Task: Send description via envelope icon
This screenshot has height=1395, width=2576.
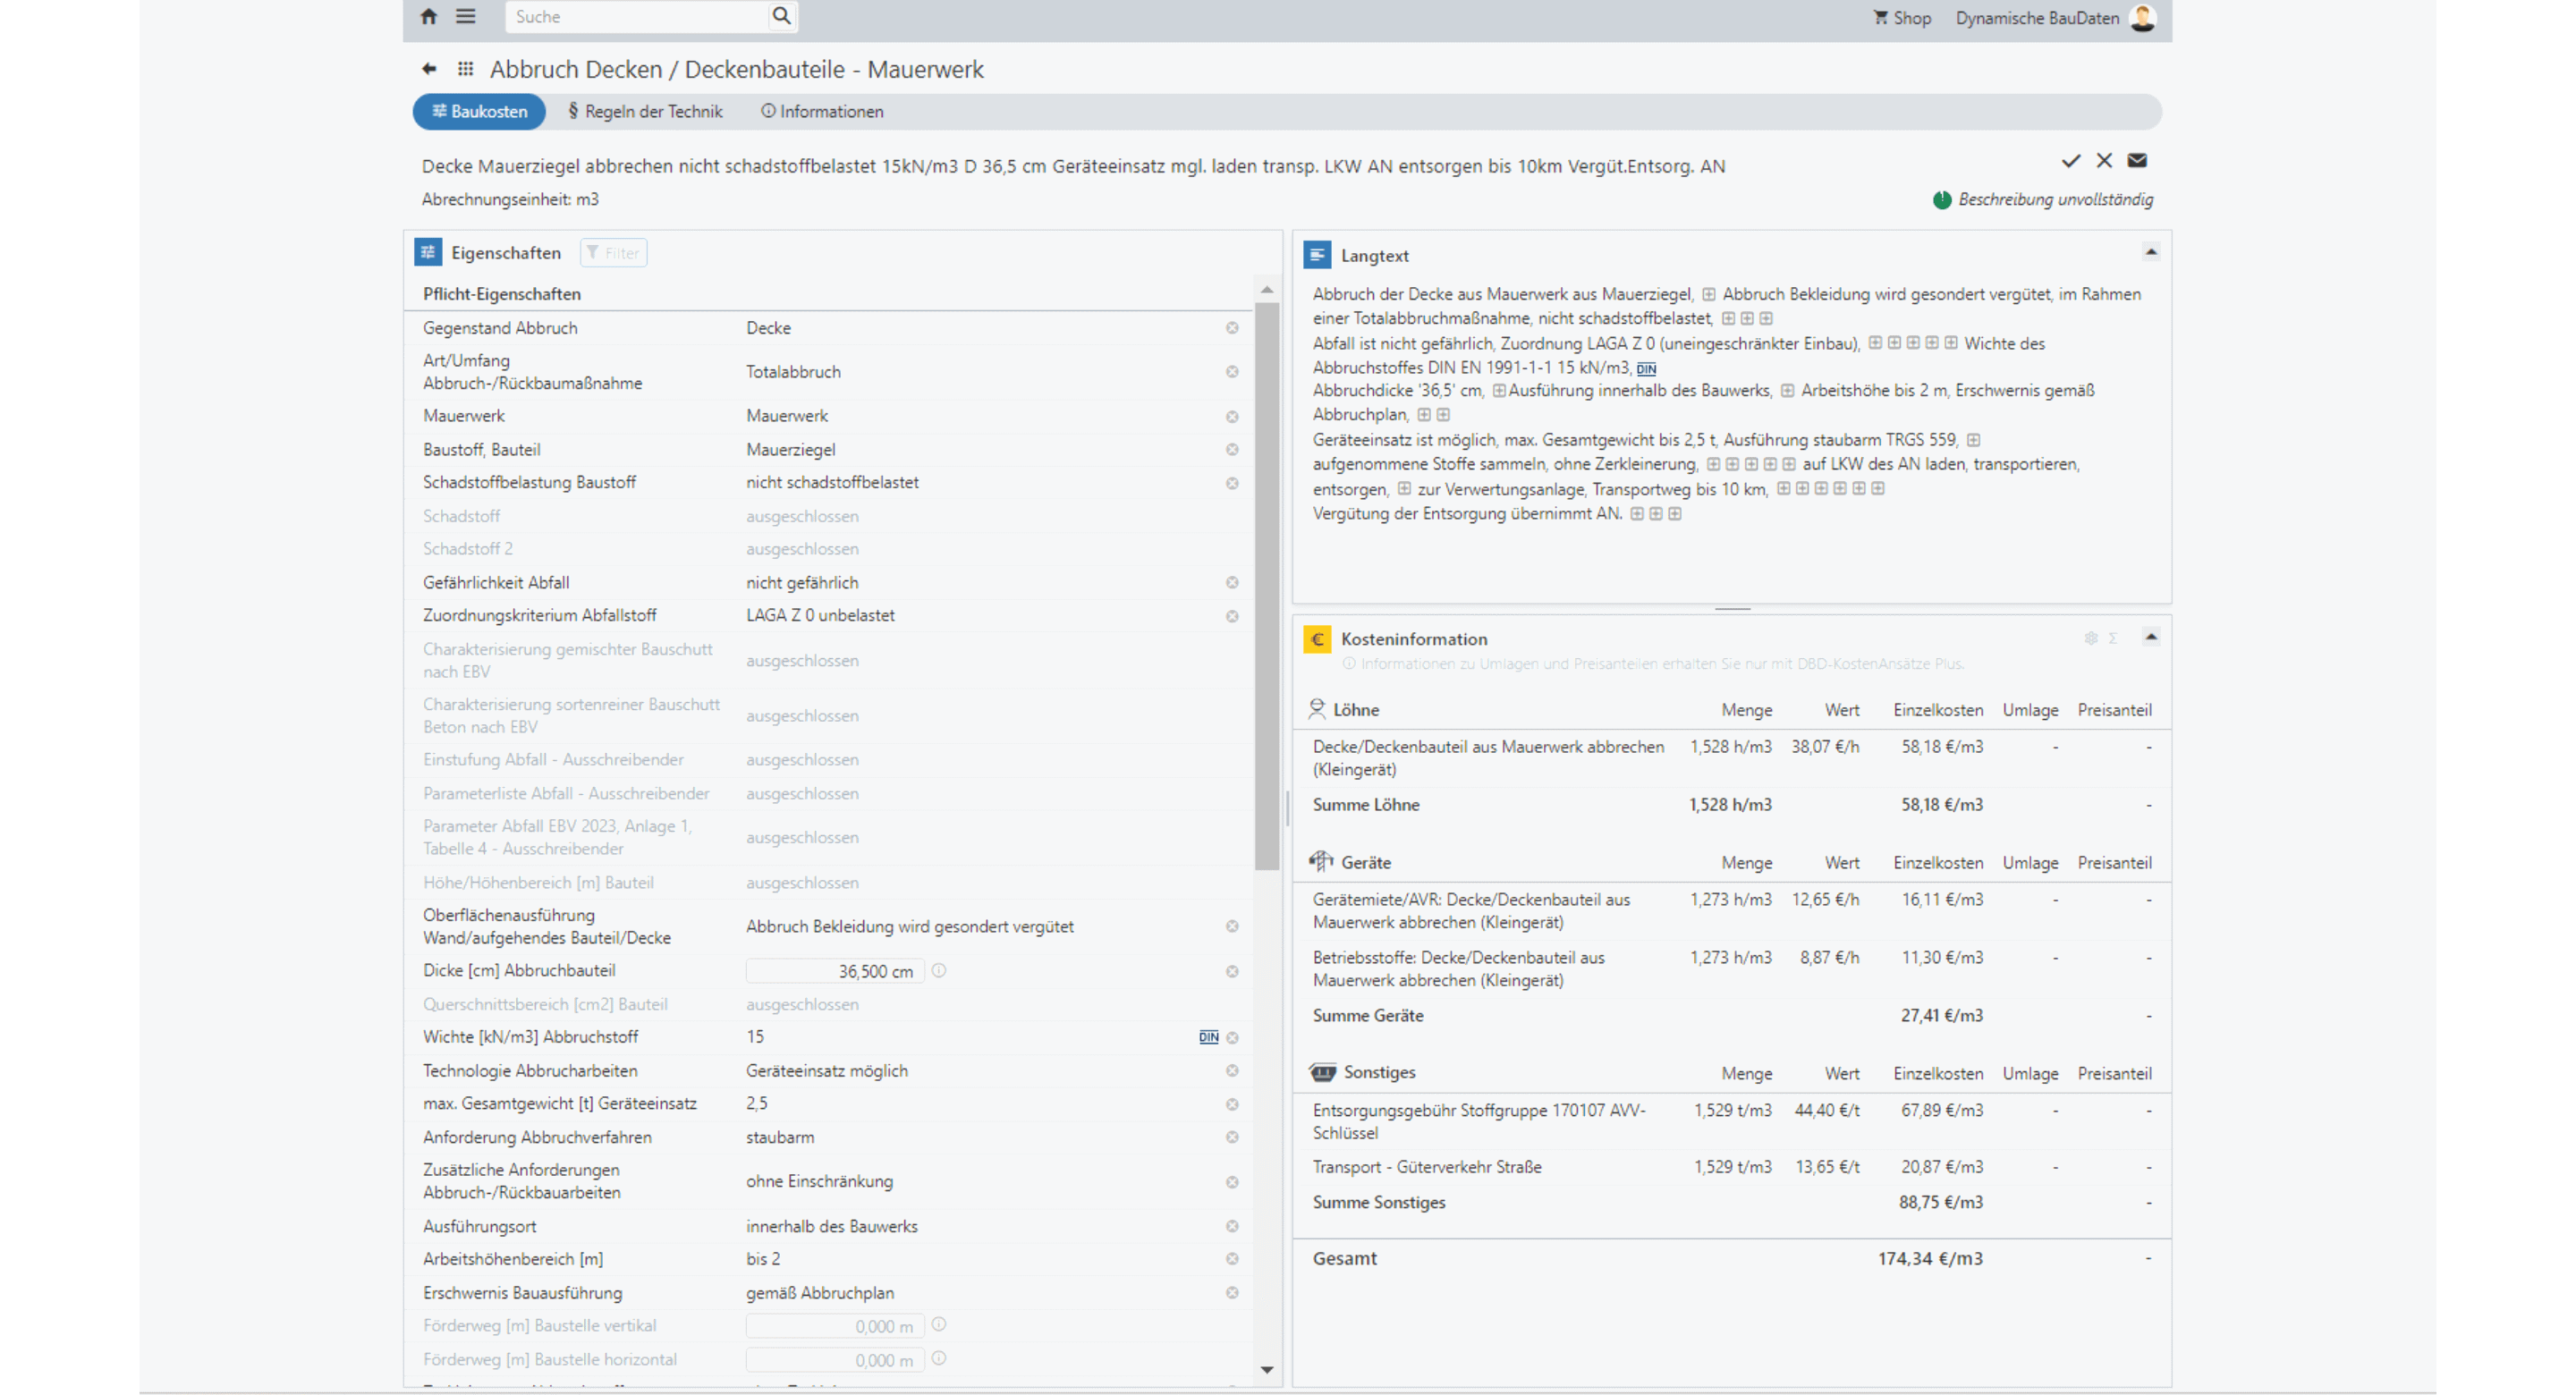Action: click(2137, 161)
